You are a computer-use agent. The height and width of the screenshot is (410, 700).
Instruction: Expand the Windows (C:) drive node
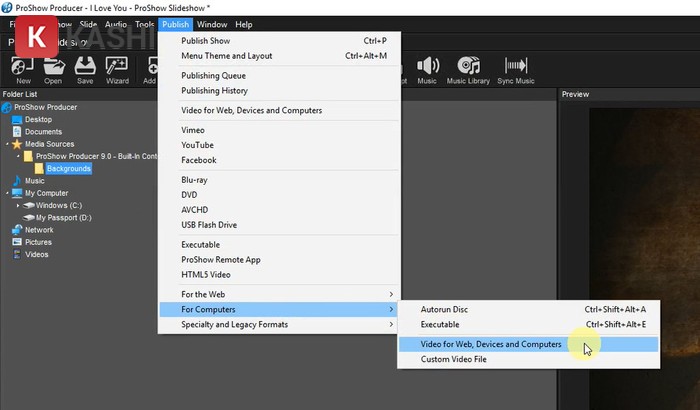click(18, 205)
